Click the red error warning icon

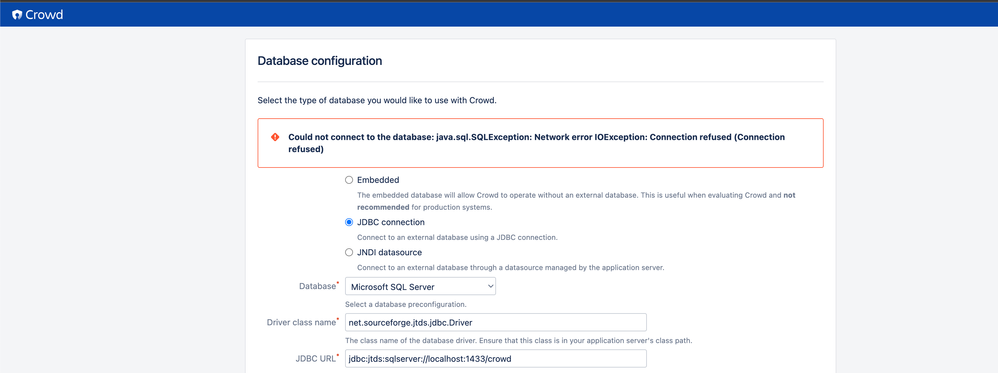coord(275,137)
